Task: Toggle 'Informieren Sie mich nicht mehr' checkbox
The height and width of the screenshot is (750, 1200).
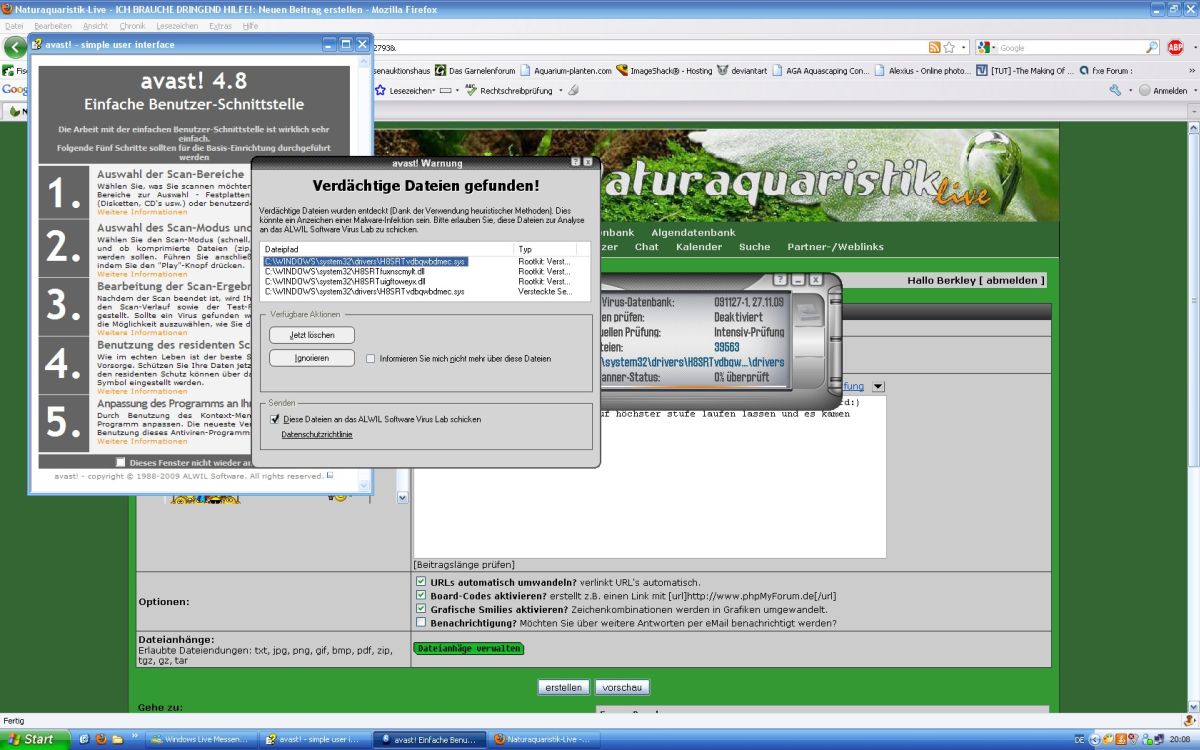Action: click(371, 358)
